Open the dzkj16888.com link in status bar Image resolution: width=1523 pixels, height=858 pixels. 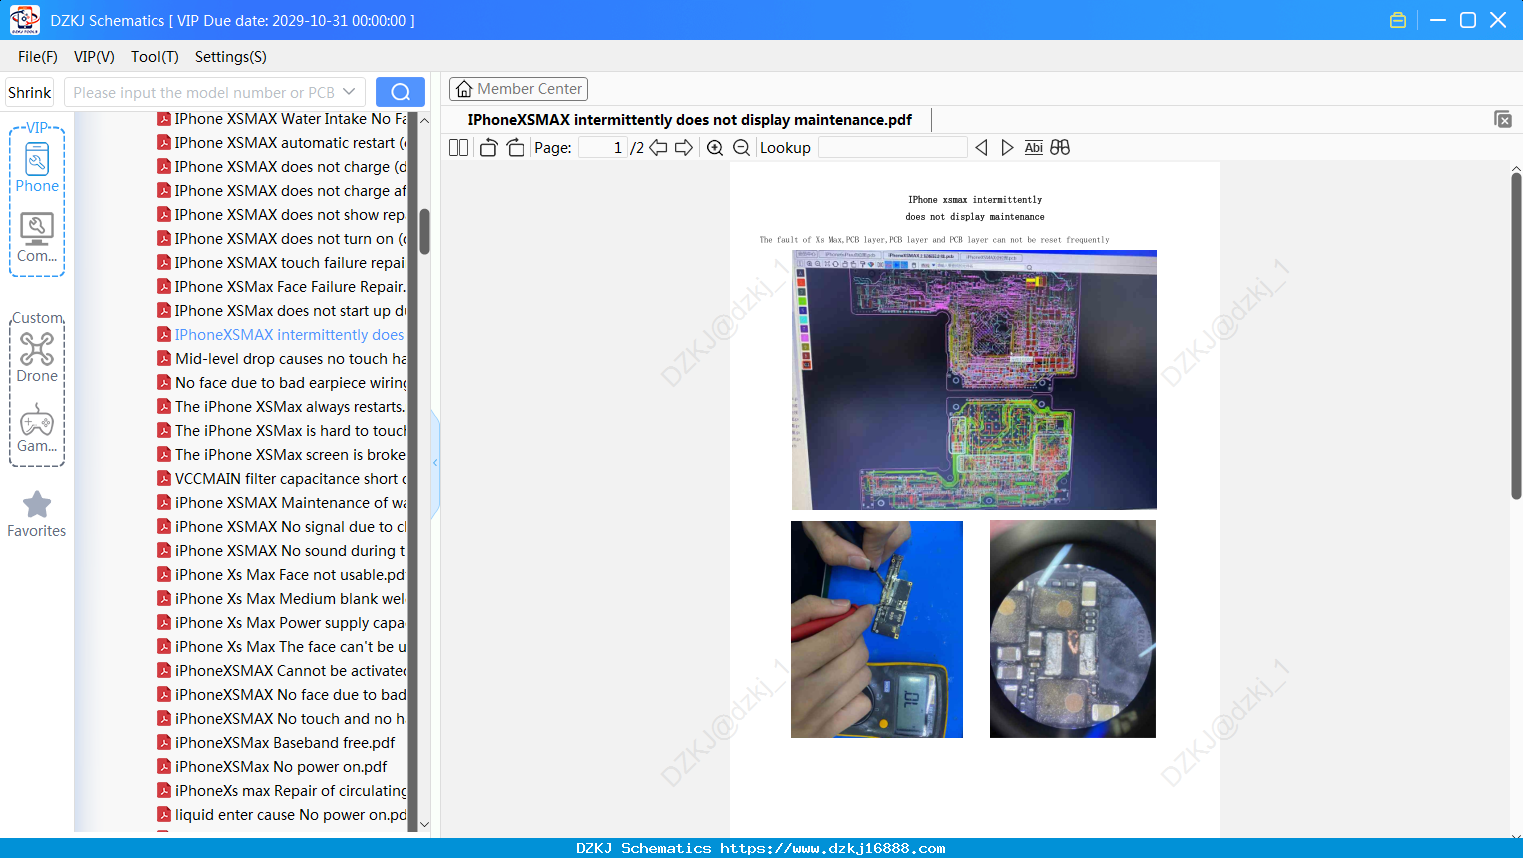pyautogui.click(x=832, y=848)
